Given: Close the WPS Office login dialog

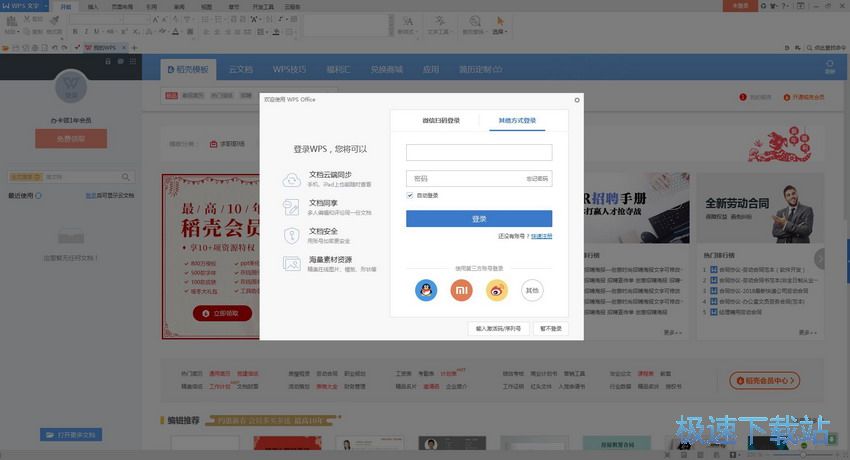Looking at the screenshot, I should point(577,100).
